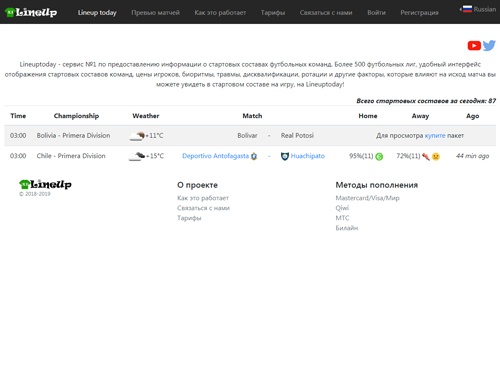The height and width of the screenshot is (375, 500).
Task: Click the Match column header
Action: tap(252, 116)
